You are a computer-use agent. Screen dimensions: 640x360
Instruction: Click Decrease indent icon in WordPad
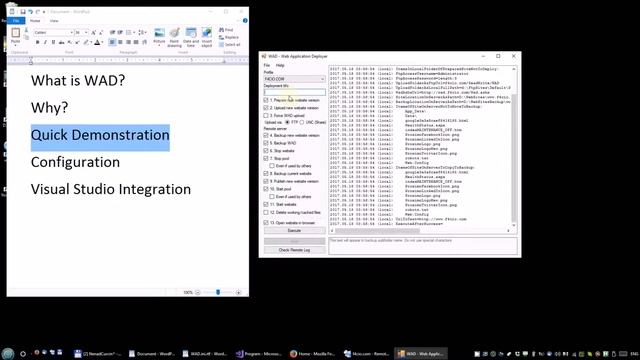112,32
